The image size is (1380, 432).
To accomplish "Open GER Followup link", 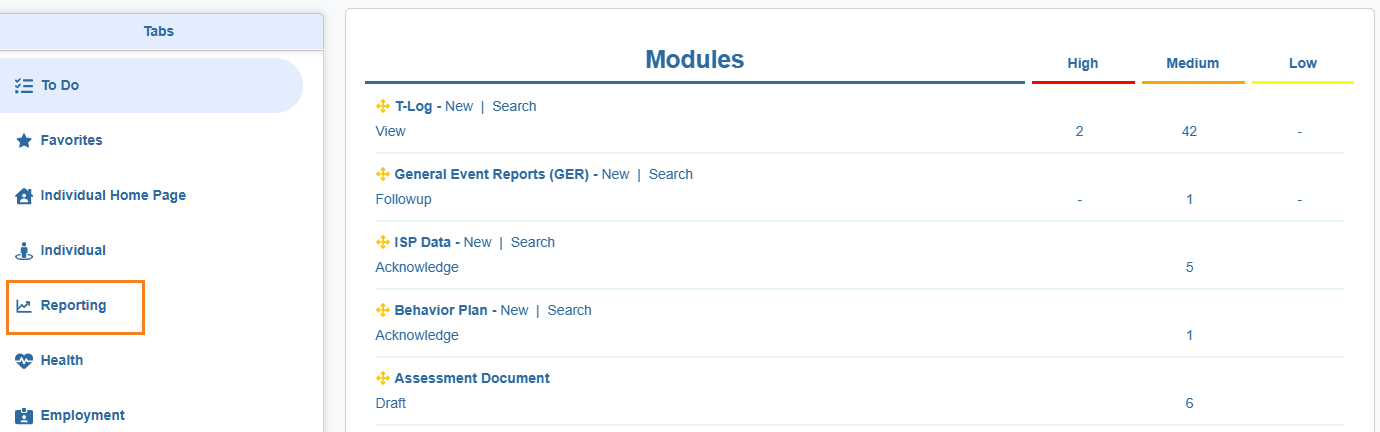I will 403,200.
